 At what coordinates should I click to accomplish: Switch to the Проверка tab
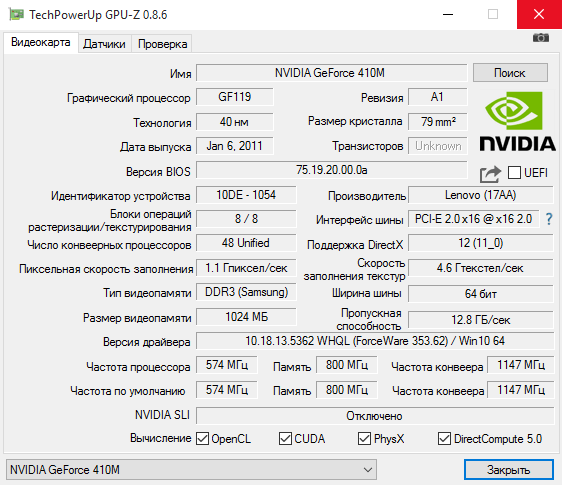[x=162, y=44]
